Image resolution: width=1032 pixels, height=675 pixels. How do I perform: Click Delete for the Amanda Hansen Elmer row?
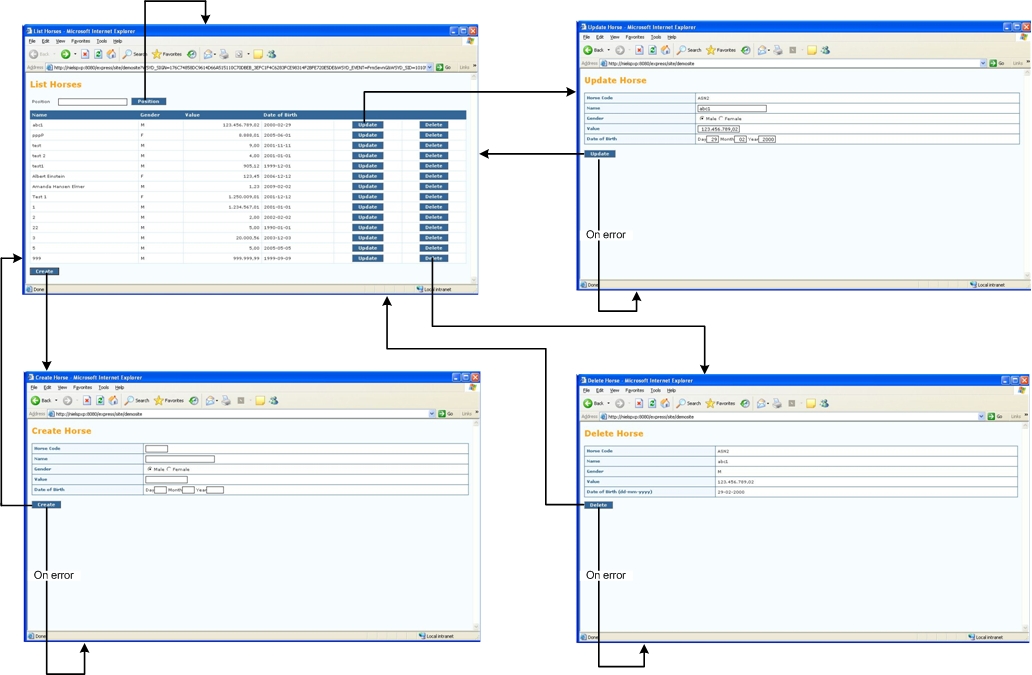click(434, 186)
